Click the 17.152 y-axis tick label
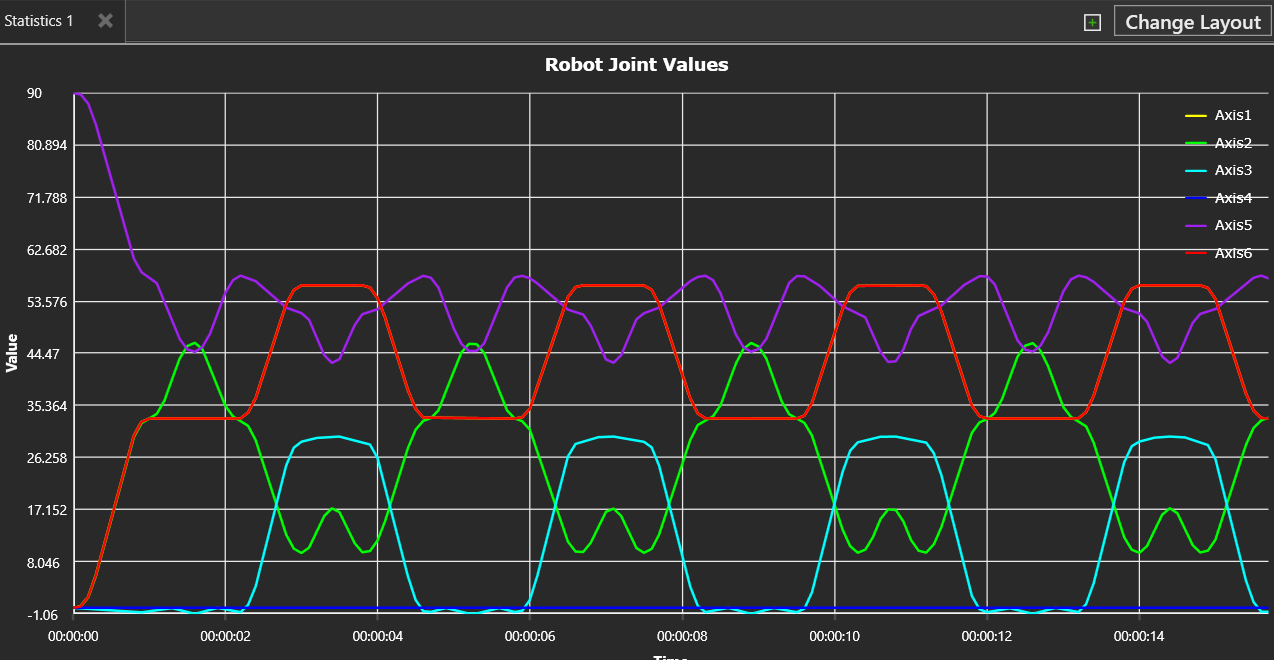 [x=46, y=509]
